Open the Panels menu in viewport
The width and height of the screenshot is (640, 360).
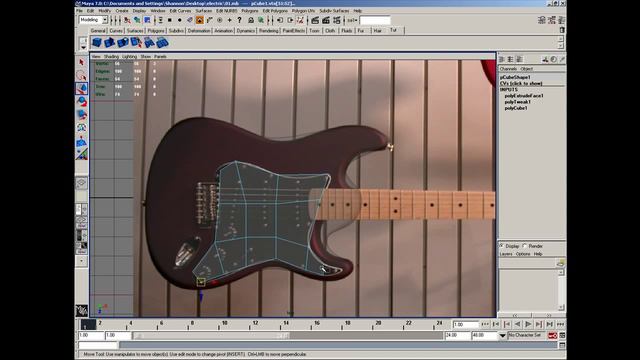pyautogui.click(x=160, y=56)
